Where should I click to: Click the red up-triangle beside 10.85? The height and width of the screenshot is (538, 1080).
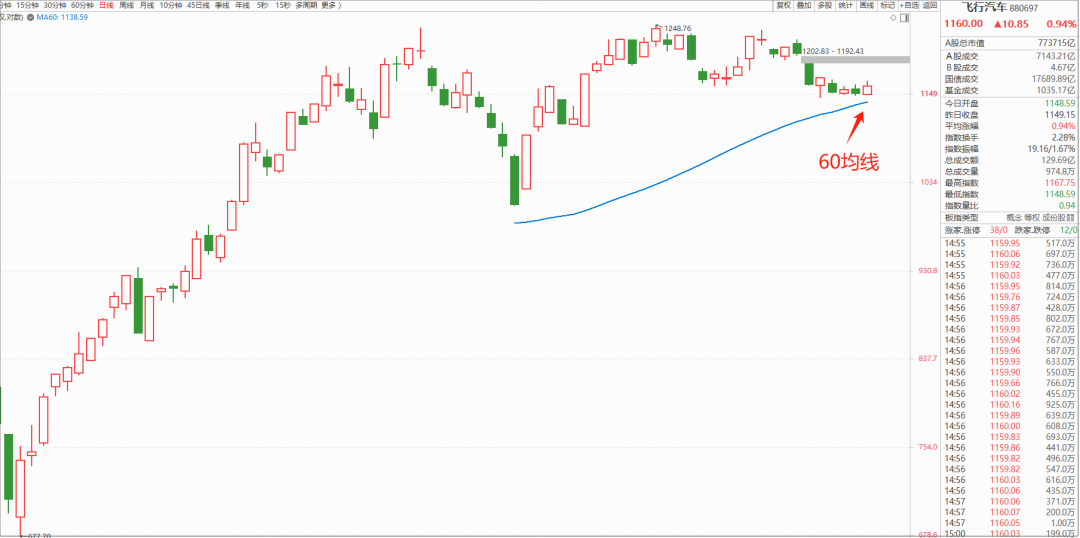997,24
